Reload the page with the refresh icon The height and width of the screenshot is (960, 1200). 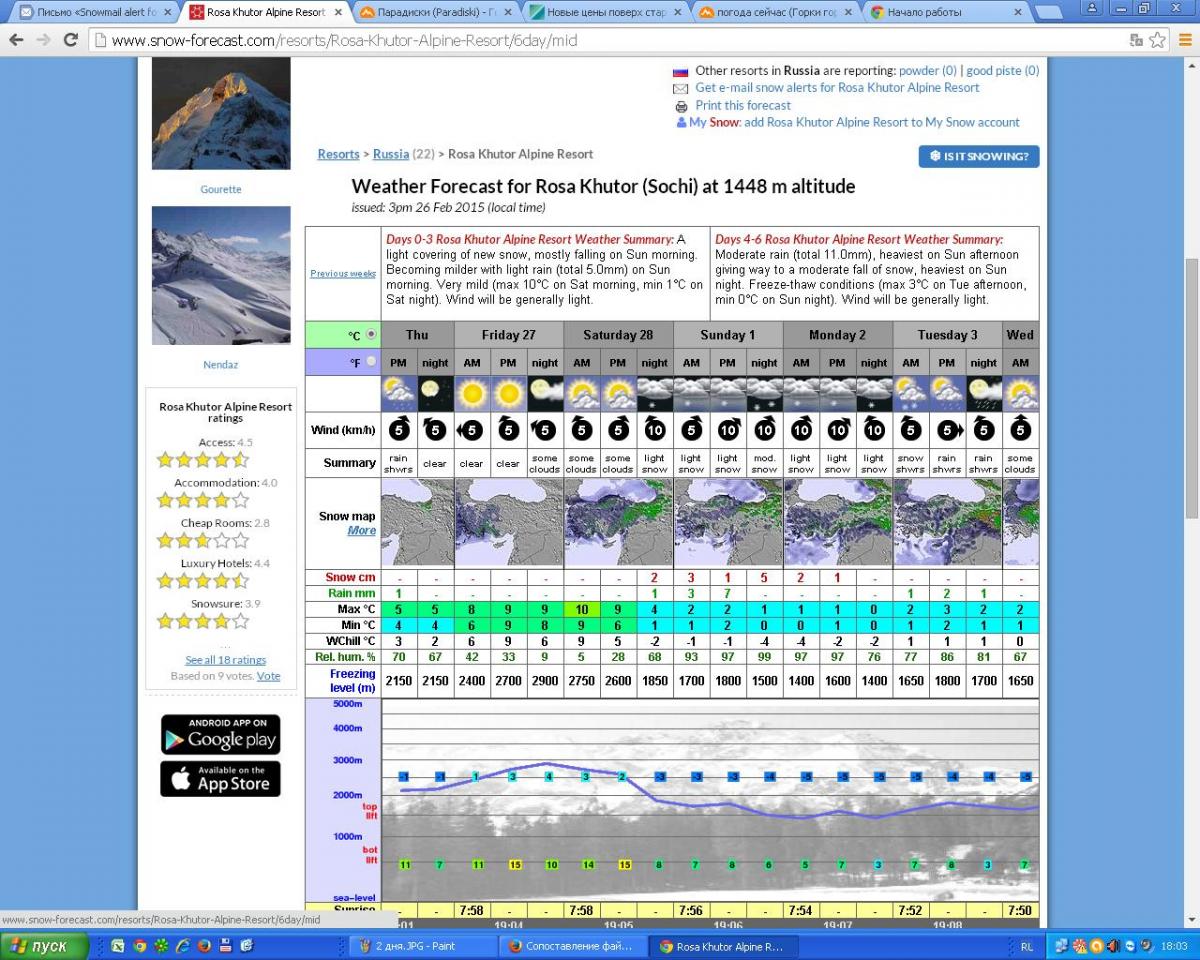point(70,40)
